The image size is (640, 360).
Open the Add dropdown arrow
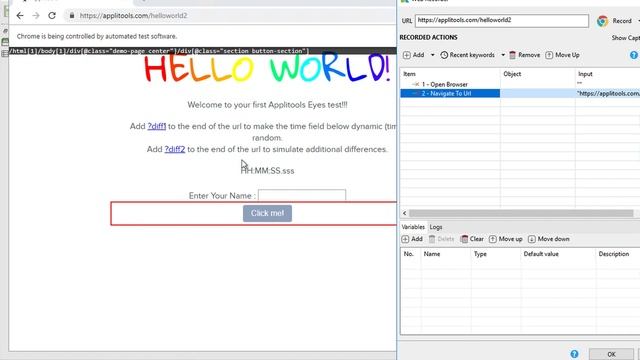tap(433, 55)
